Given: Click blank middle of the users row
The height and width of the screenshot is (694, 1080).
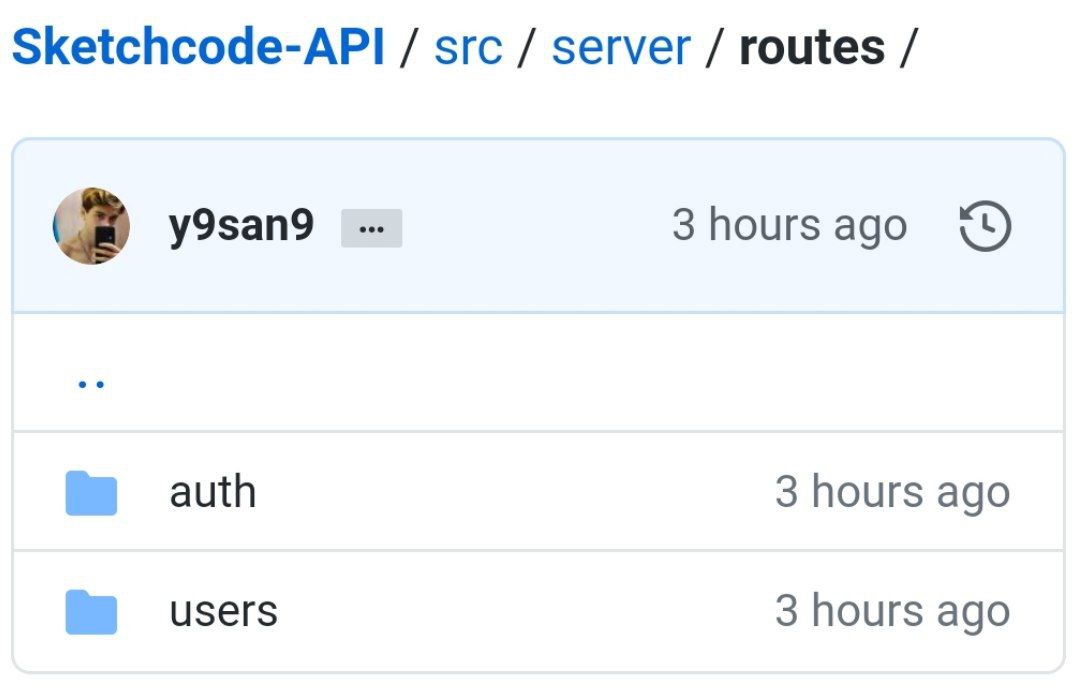Looking at the screenshot, I should pyautogui.click(x=520, y=611).
